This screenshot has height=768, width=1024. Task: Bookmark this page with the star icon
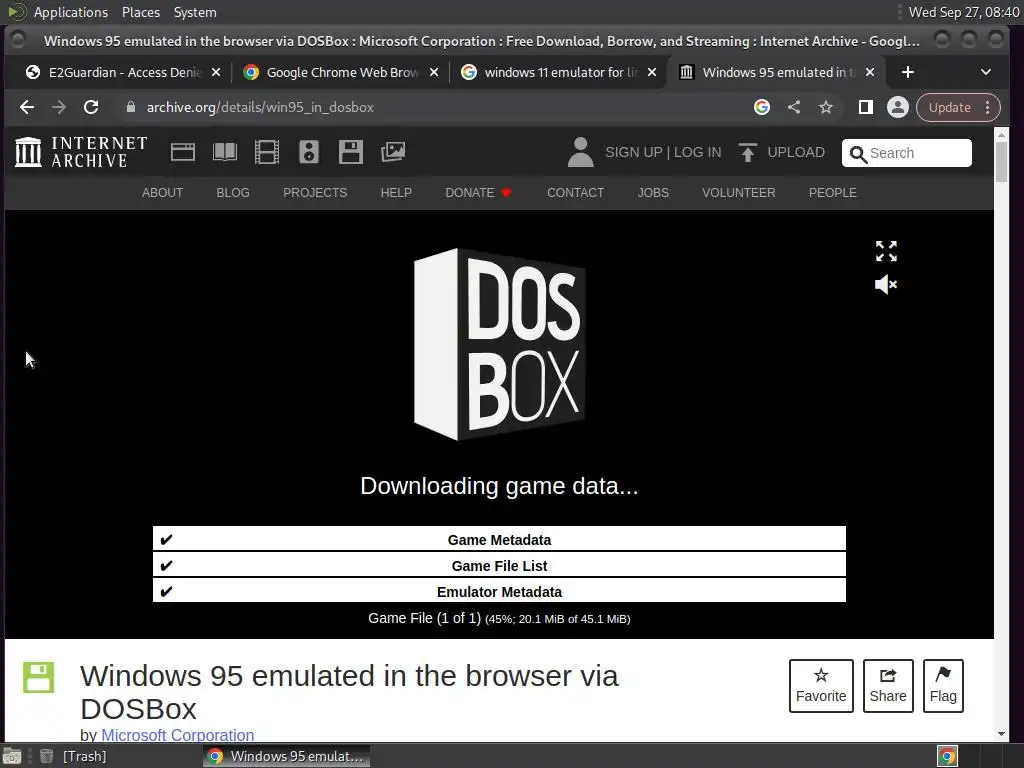(x=826, y=107)
